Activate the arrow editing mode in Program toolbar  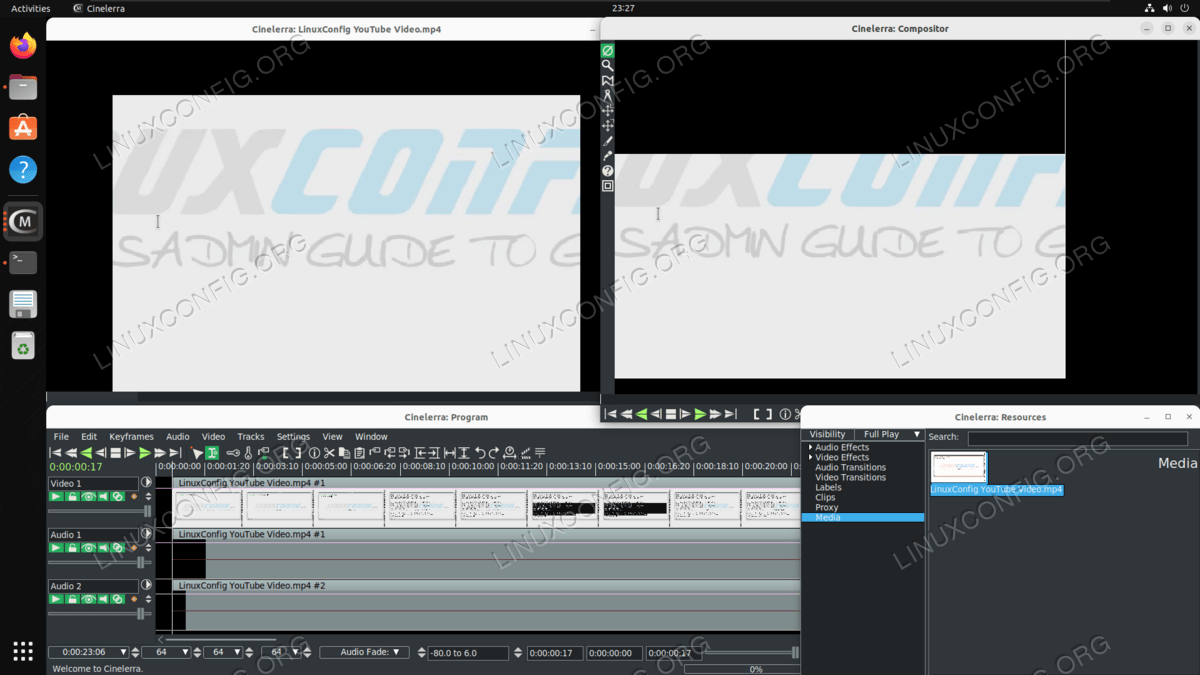pyautogui.click(x=197, y=453)
